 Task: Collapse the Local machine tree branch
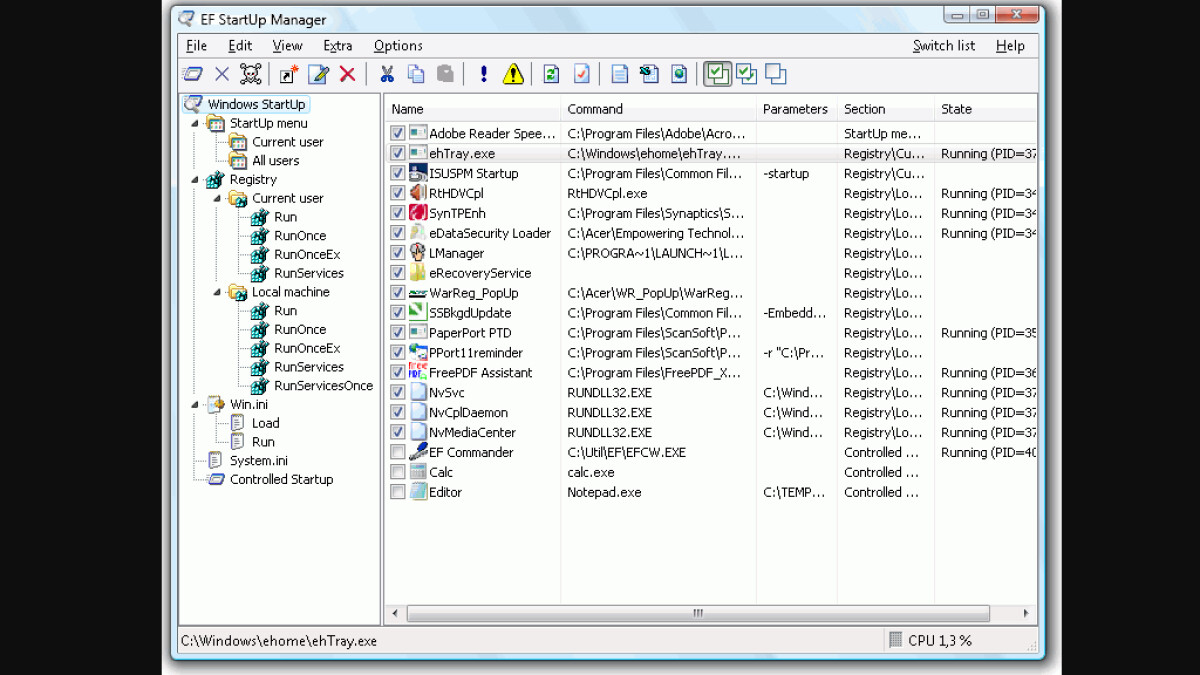coord(218,292)
